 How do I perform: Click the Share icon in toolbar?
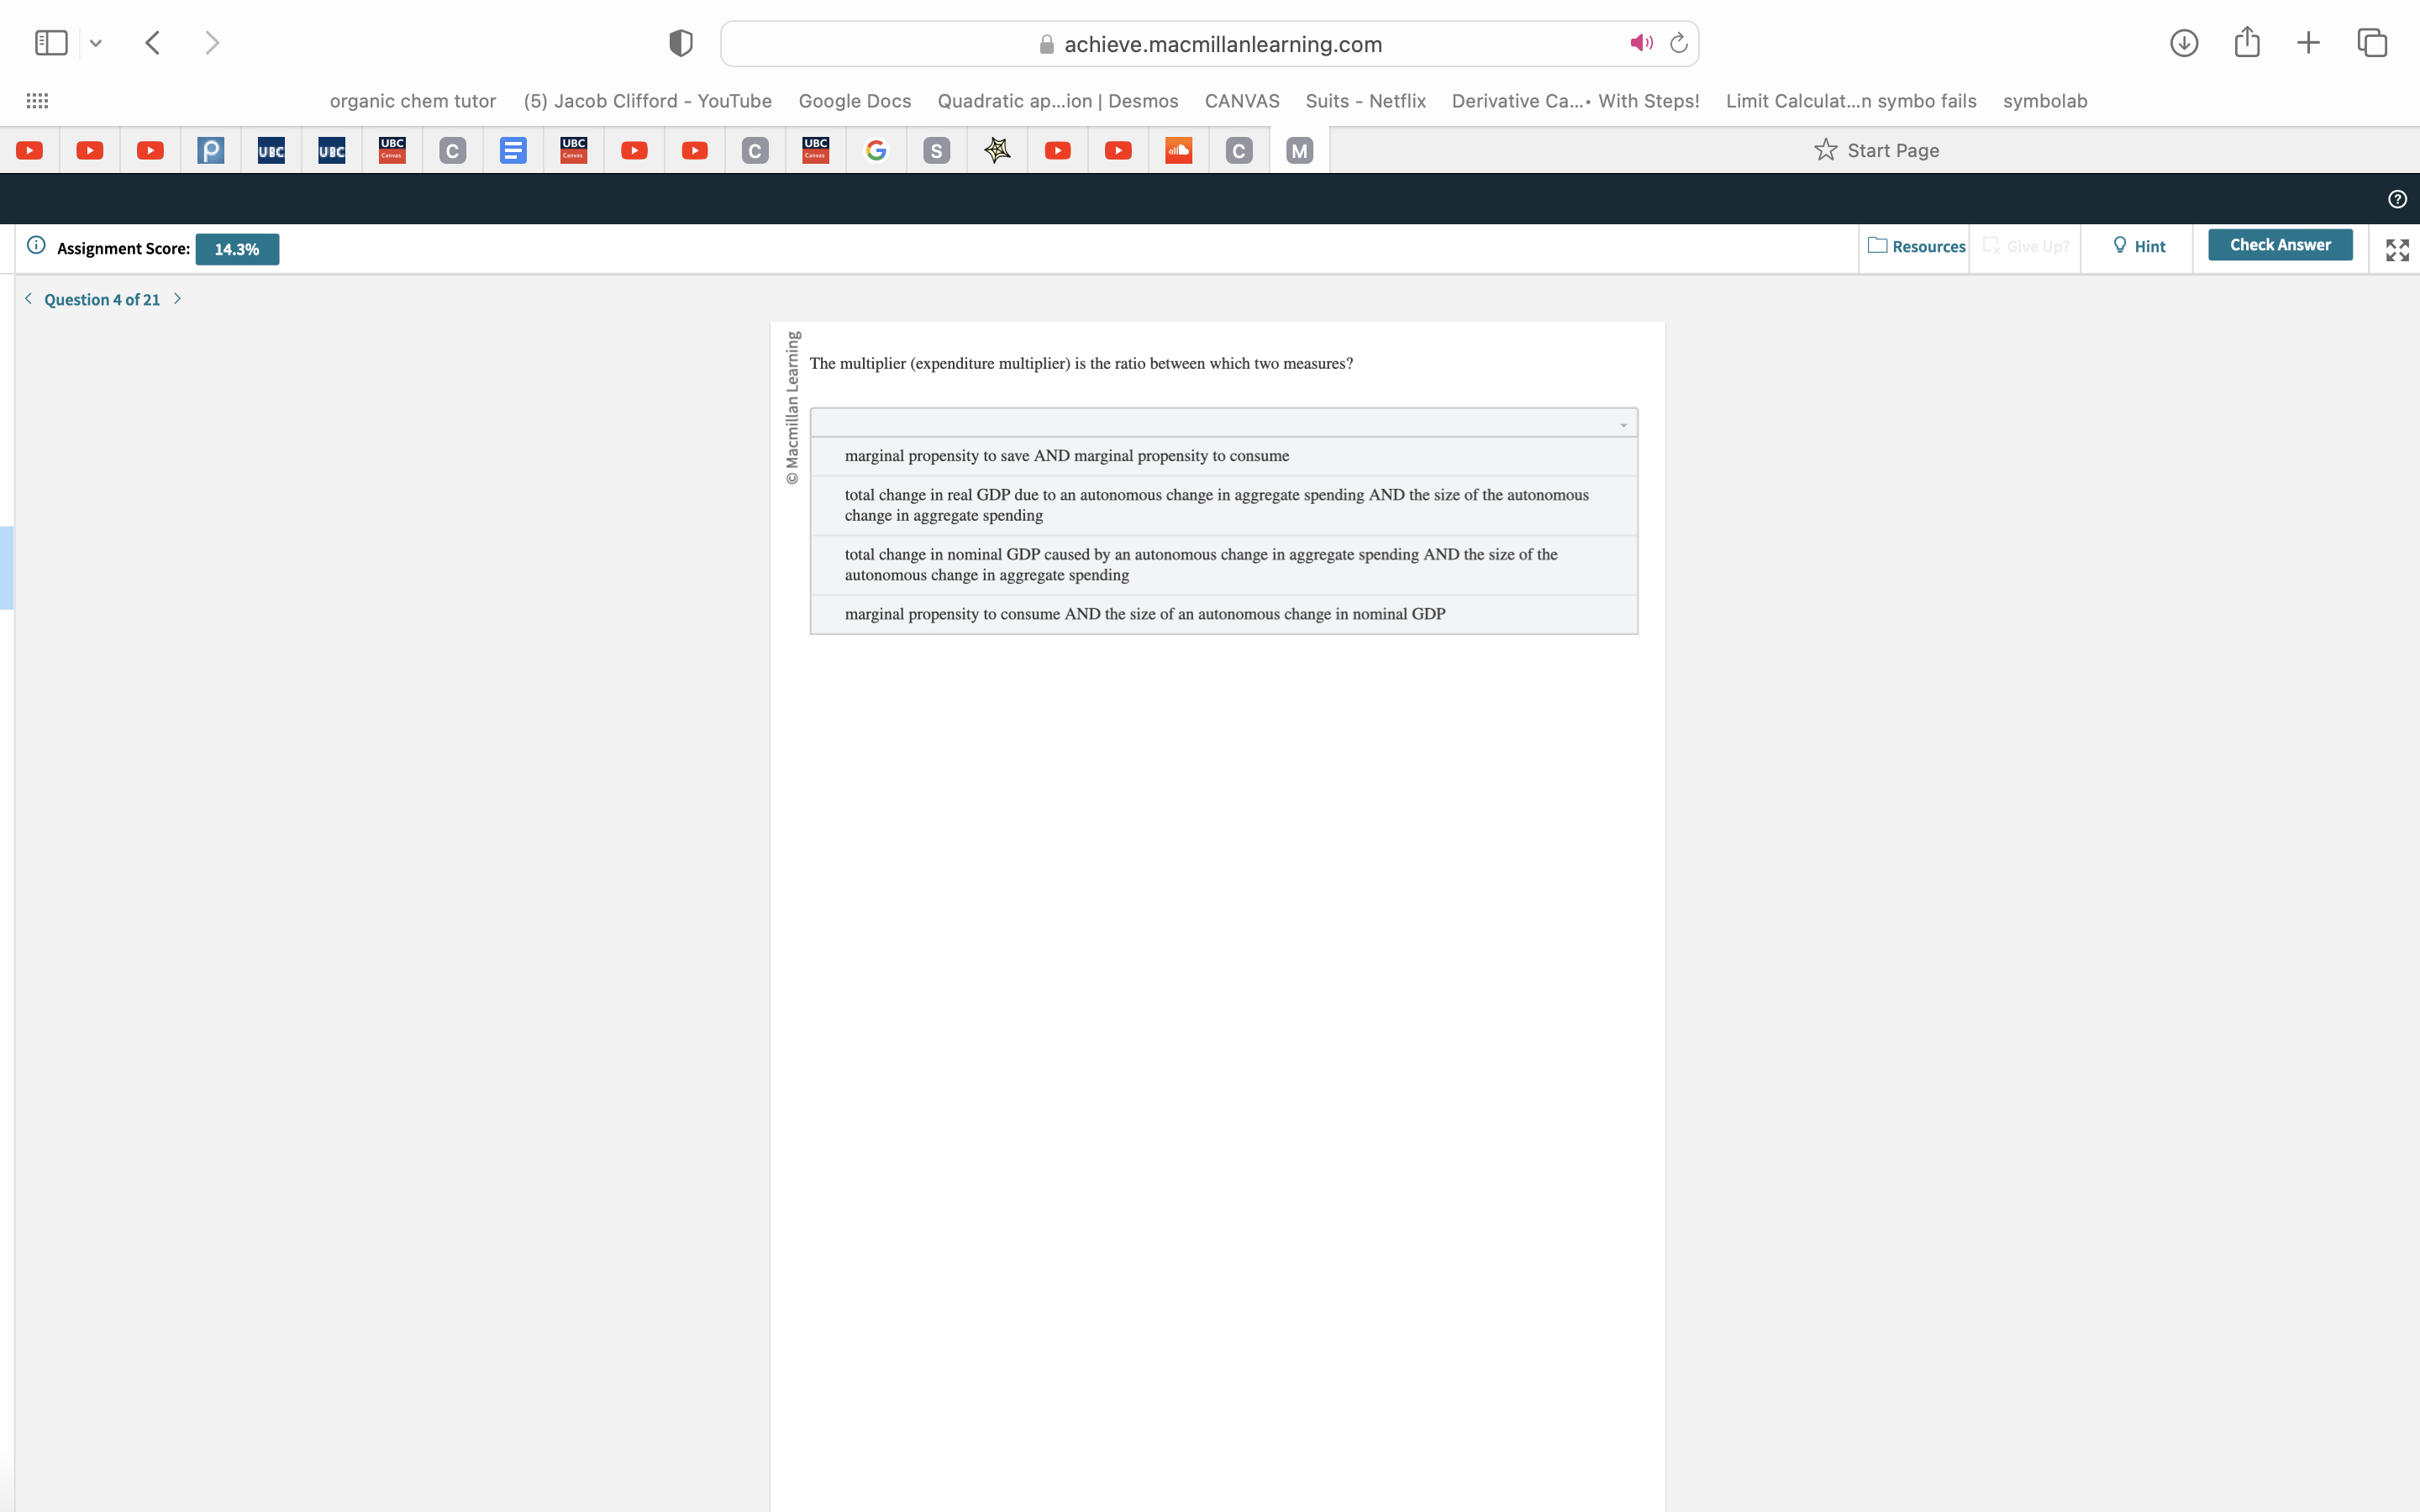click(x=2247, y=43)
